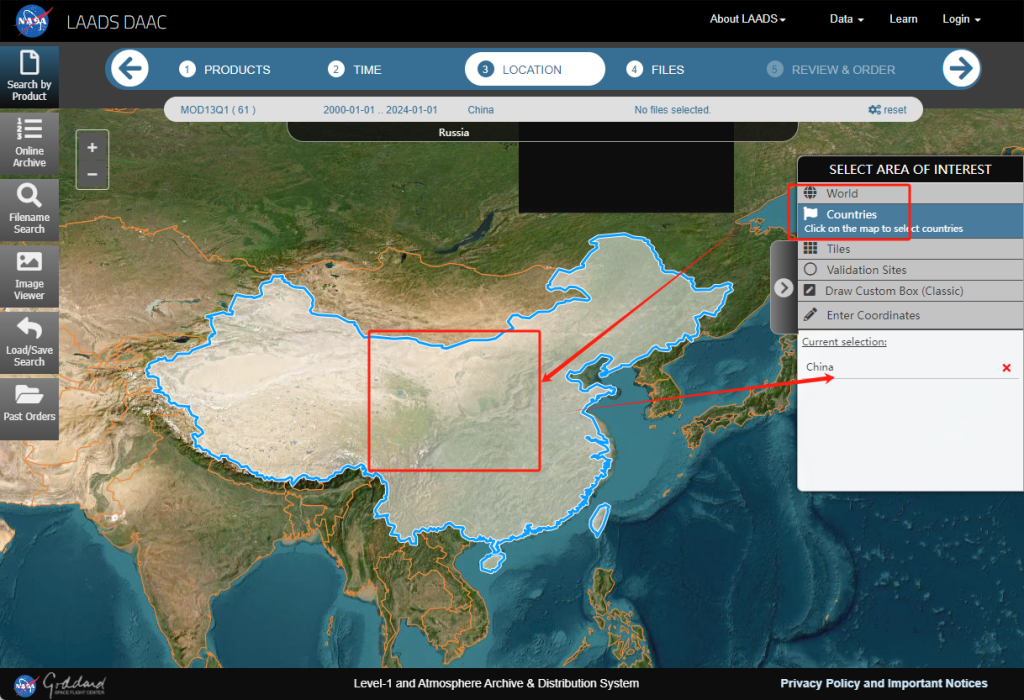
Task: Expand the Data dropdown menu
Action: pos(846,19)
